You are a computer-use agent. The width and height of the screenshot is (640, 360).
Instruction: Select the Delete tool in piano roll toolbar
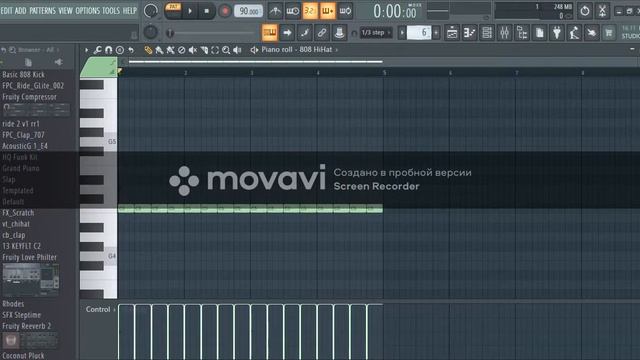pos(181,50)
